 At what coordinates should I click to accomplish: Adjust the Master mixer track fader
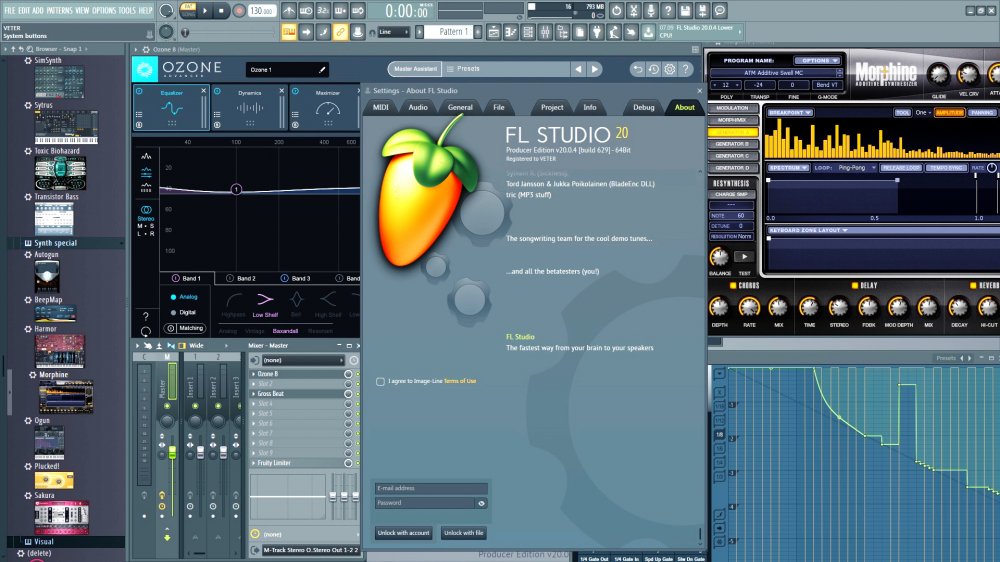pos(172,454)
